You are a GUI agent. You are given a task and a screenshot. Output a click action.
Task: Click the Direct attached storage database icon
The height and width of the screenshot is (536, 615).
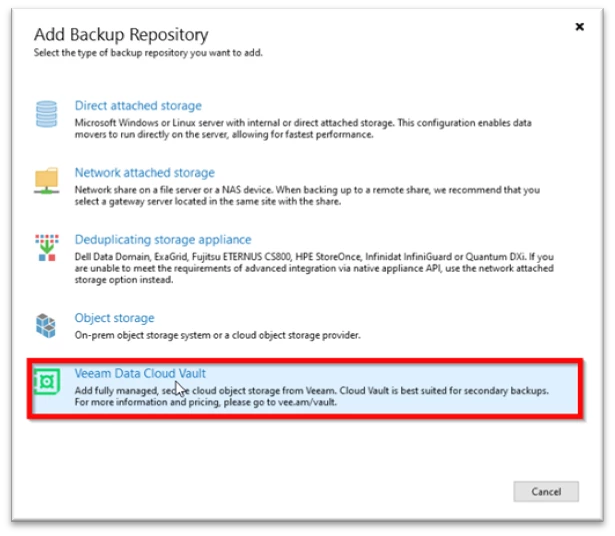[x=47, y=112]
